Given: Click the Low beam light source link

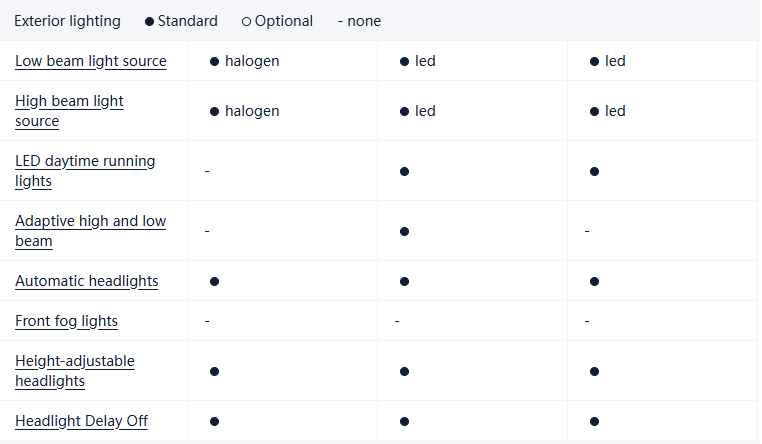Looking at the screenshot, I should click(91, 61).
